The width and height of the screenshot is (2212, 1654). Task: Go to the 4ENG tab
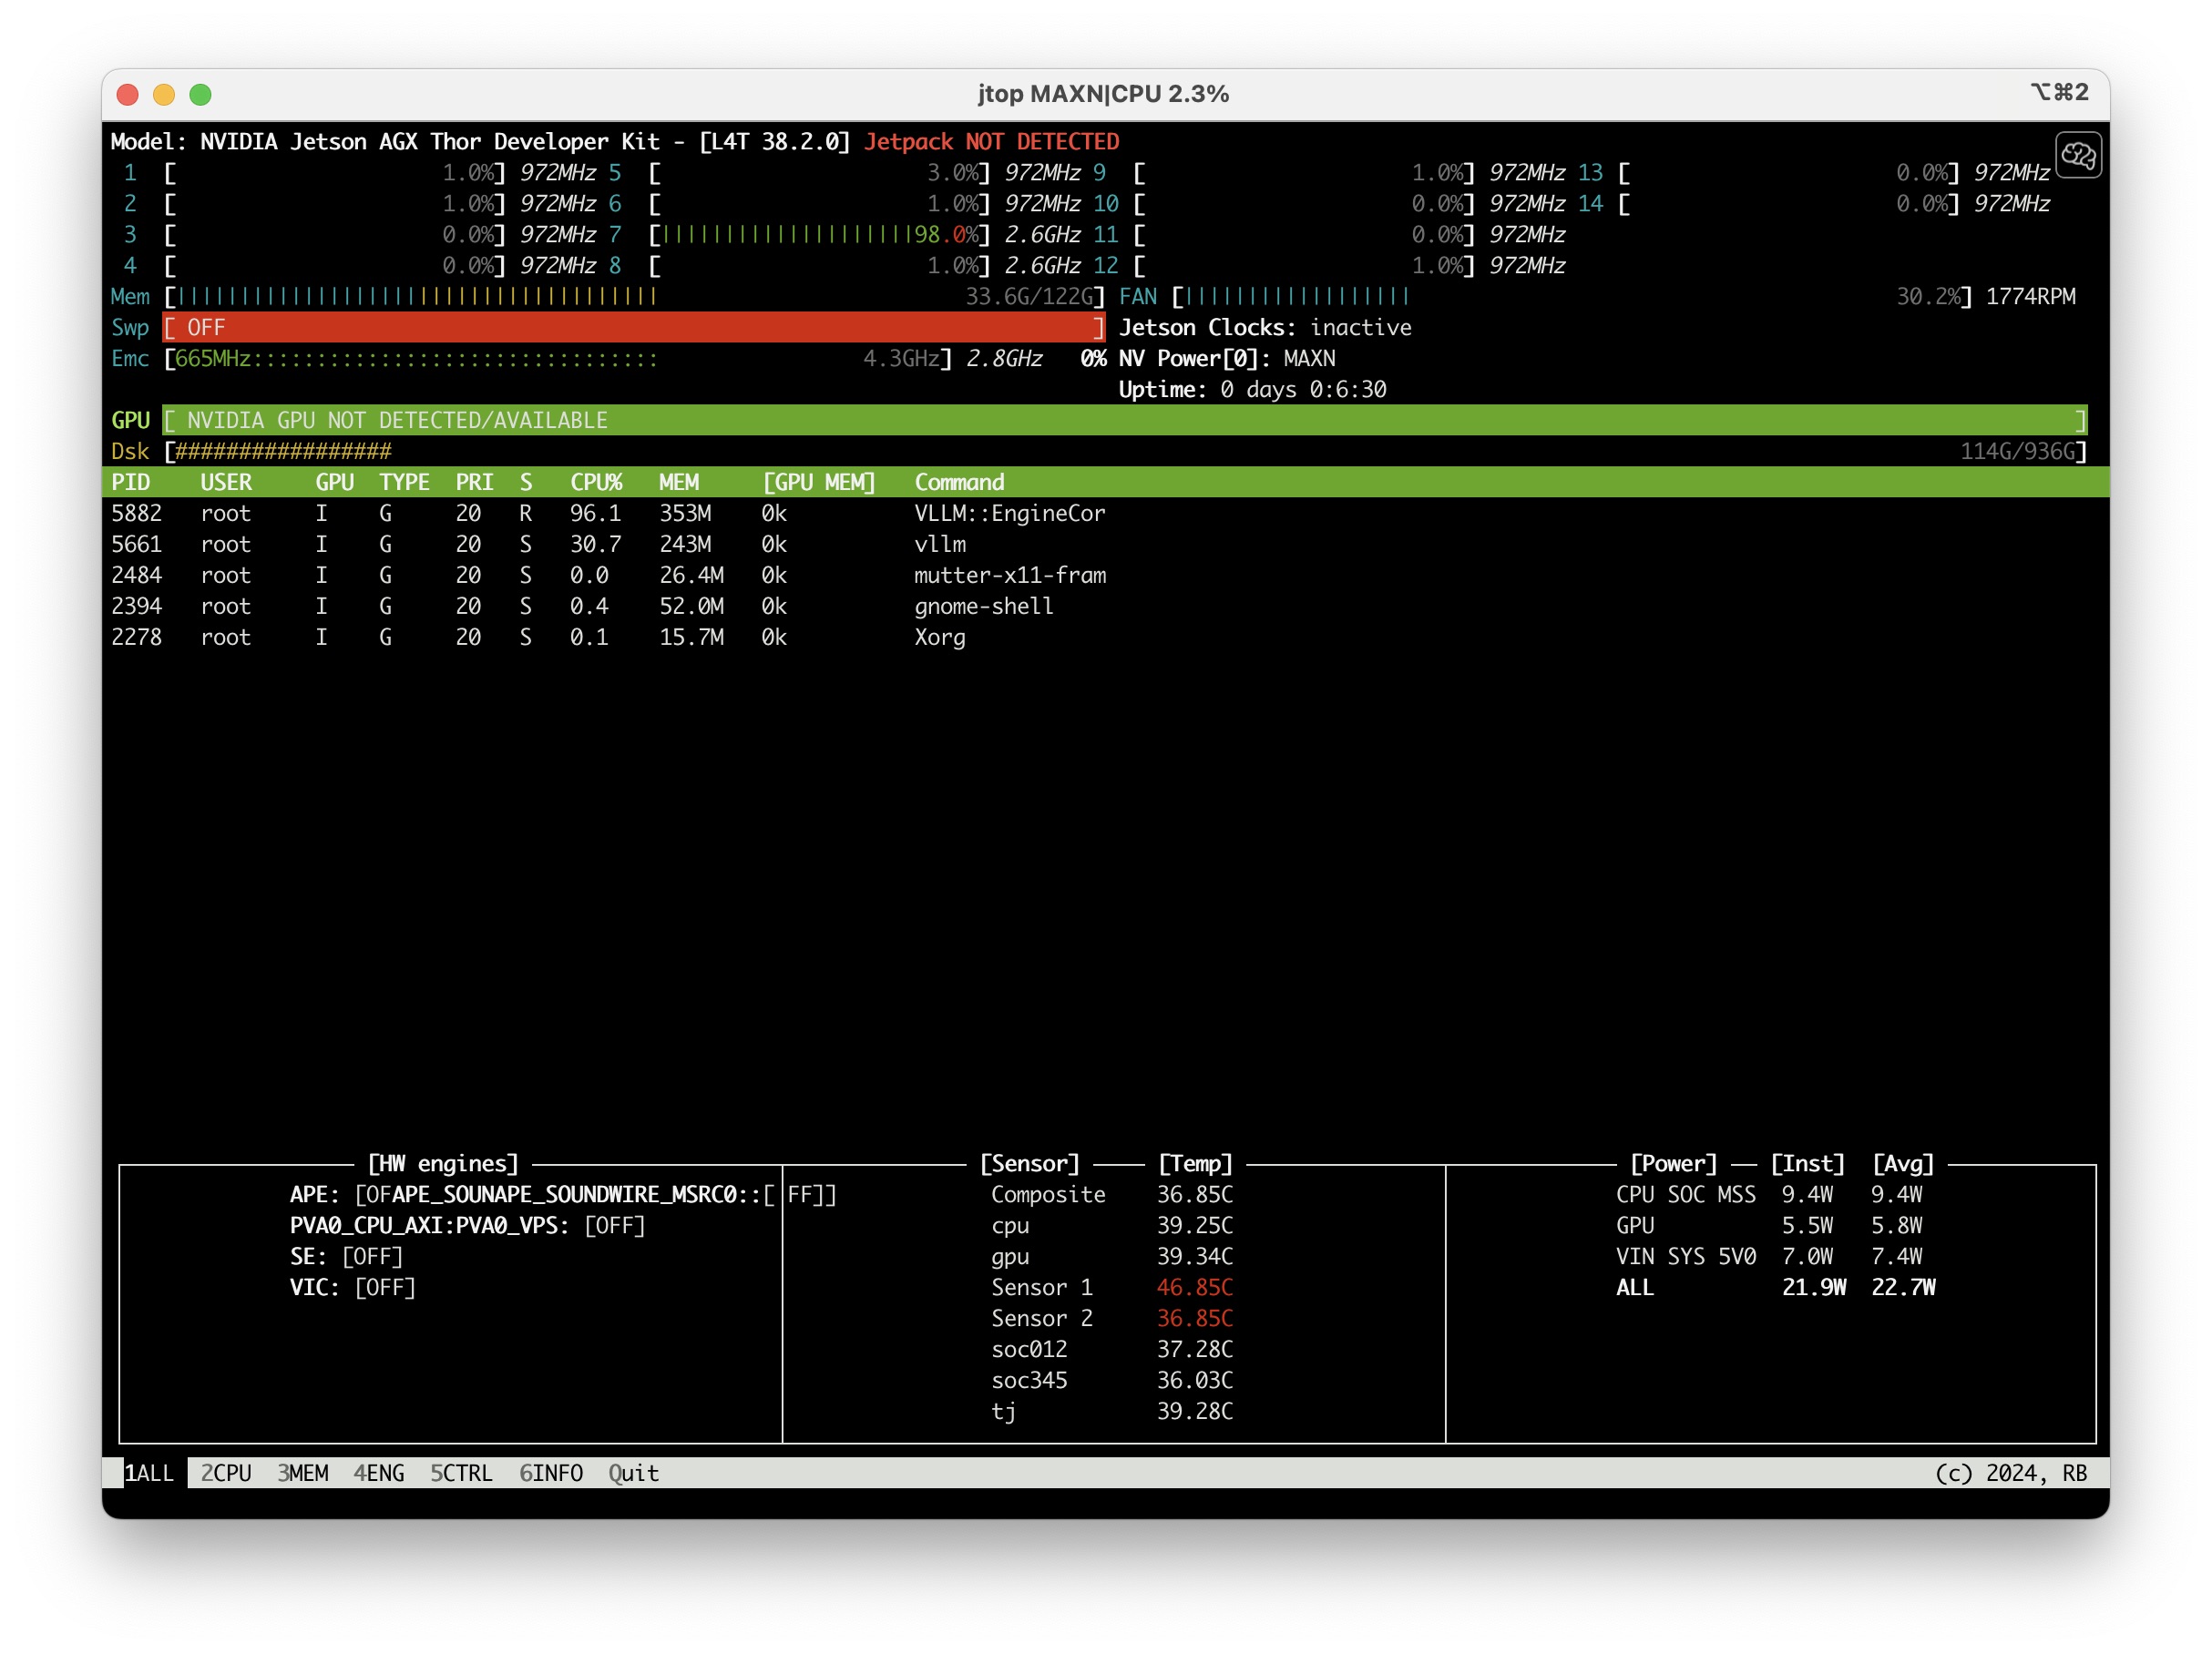tap(379, 1472)
